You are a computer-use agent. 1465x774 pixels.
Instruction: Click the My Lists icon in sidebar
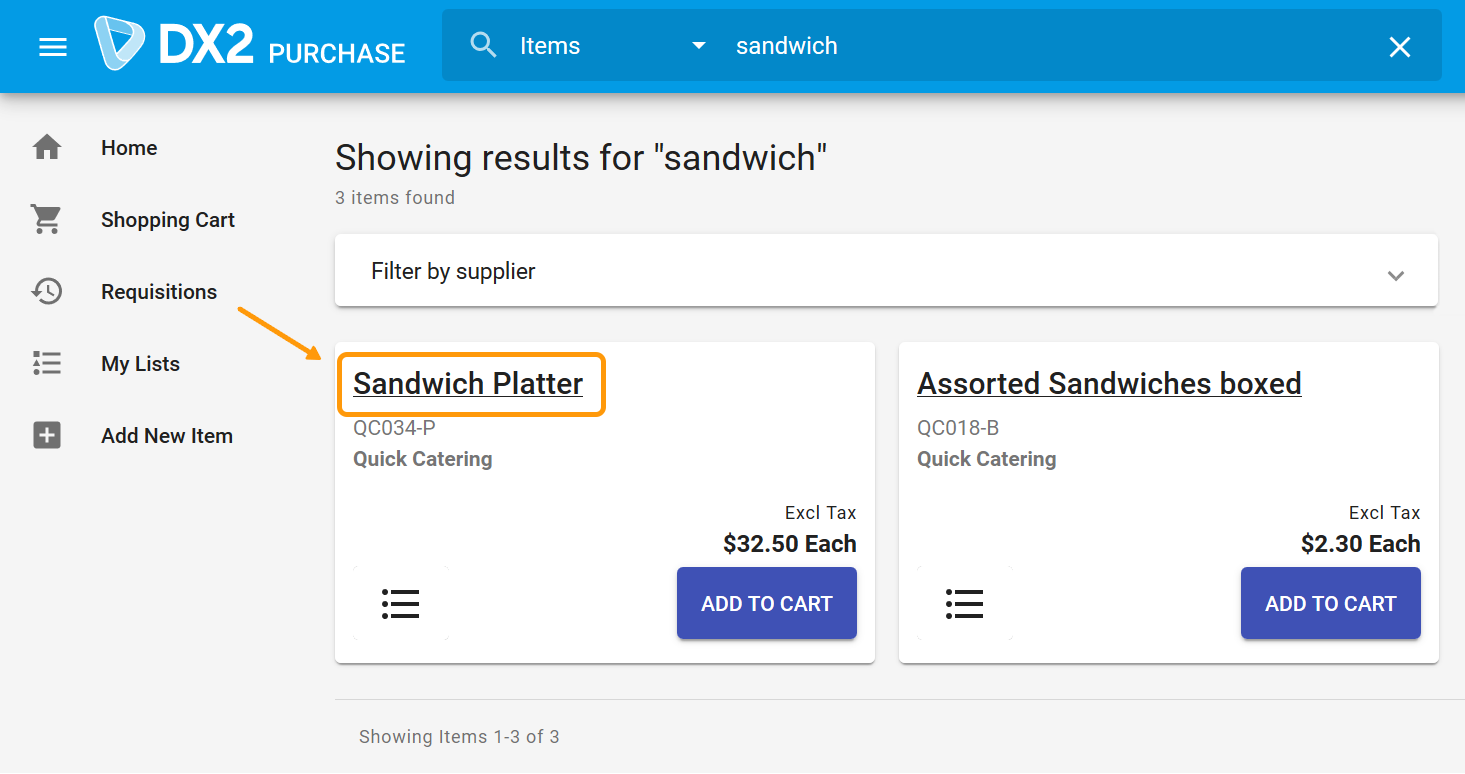pyautogui.click(x=47, y=364)
